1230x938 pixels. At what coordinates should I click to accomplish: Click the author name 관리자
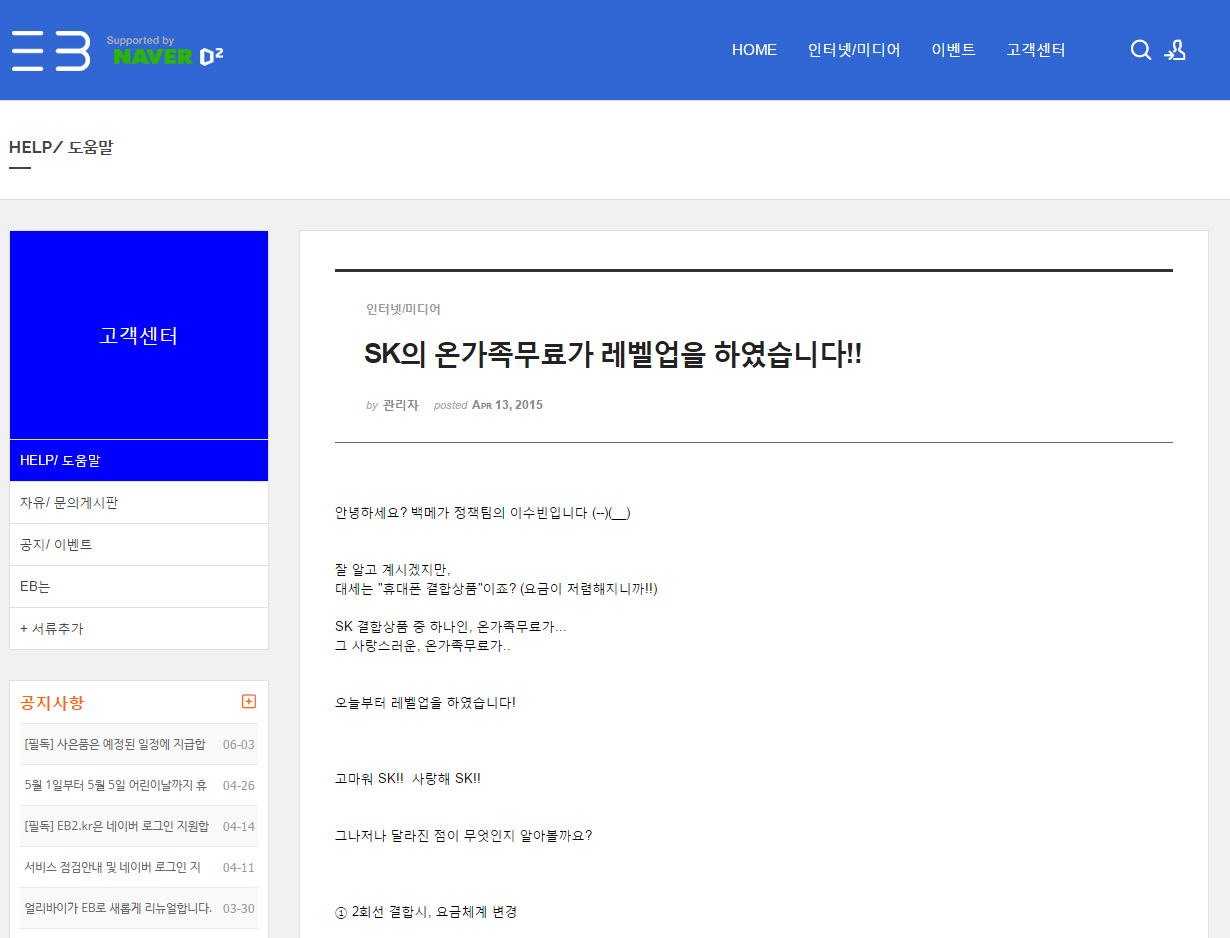[400, 406]
